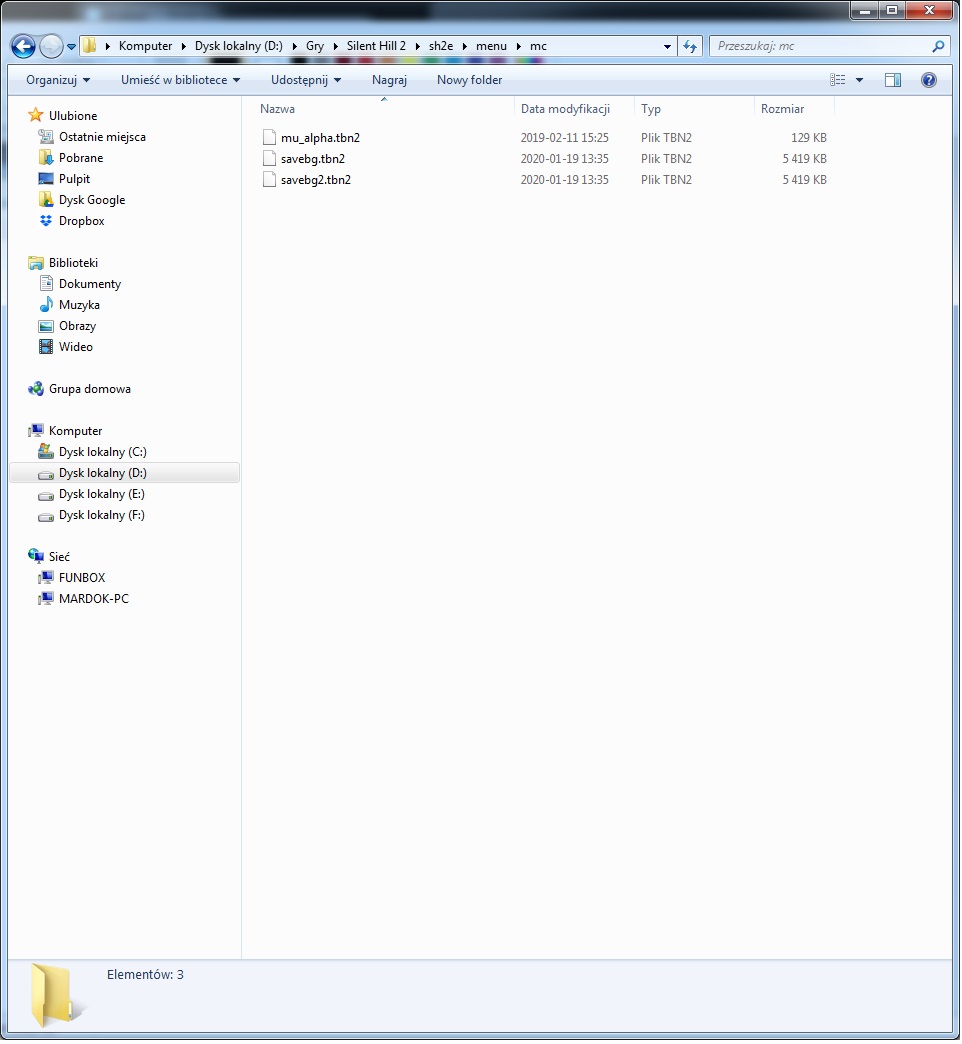Expand the arrow after sh2e breadcrumb

point(465,46)
